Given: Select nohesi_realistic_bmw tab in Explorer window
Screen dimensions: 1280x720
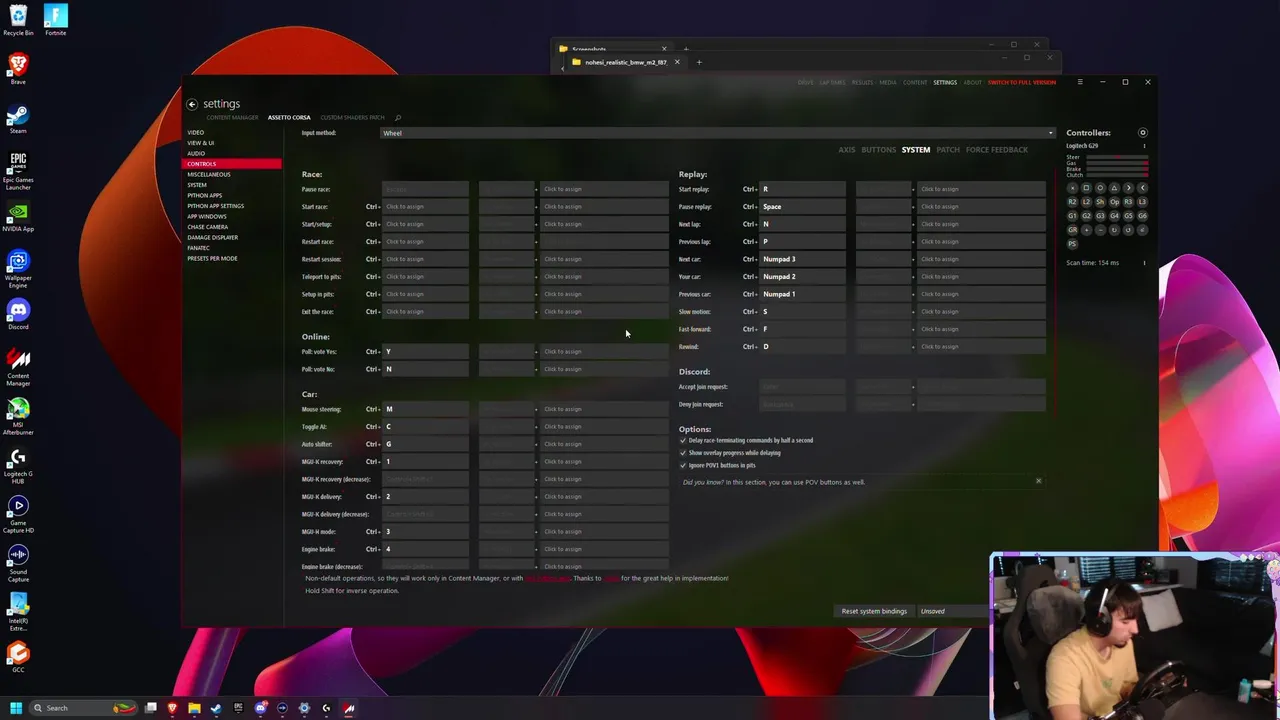Looking at the screenshot, I should click(626, 62).
